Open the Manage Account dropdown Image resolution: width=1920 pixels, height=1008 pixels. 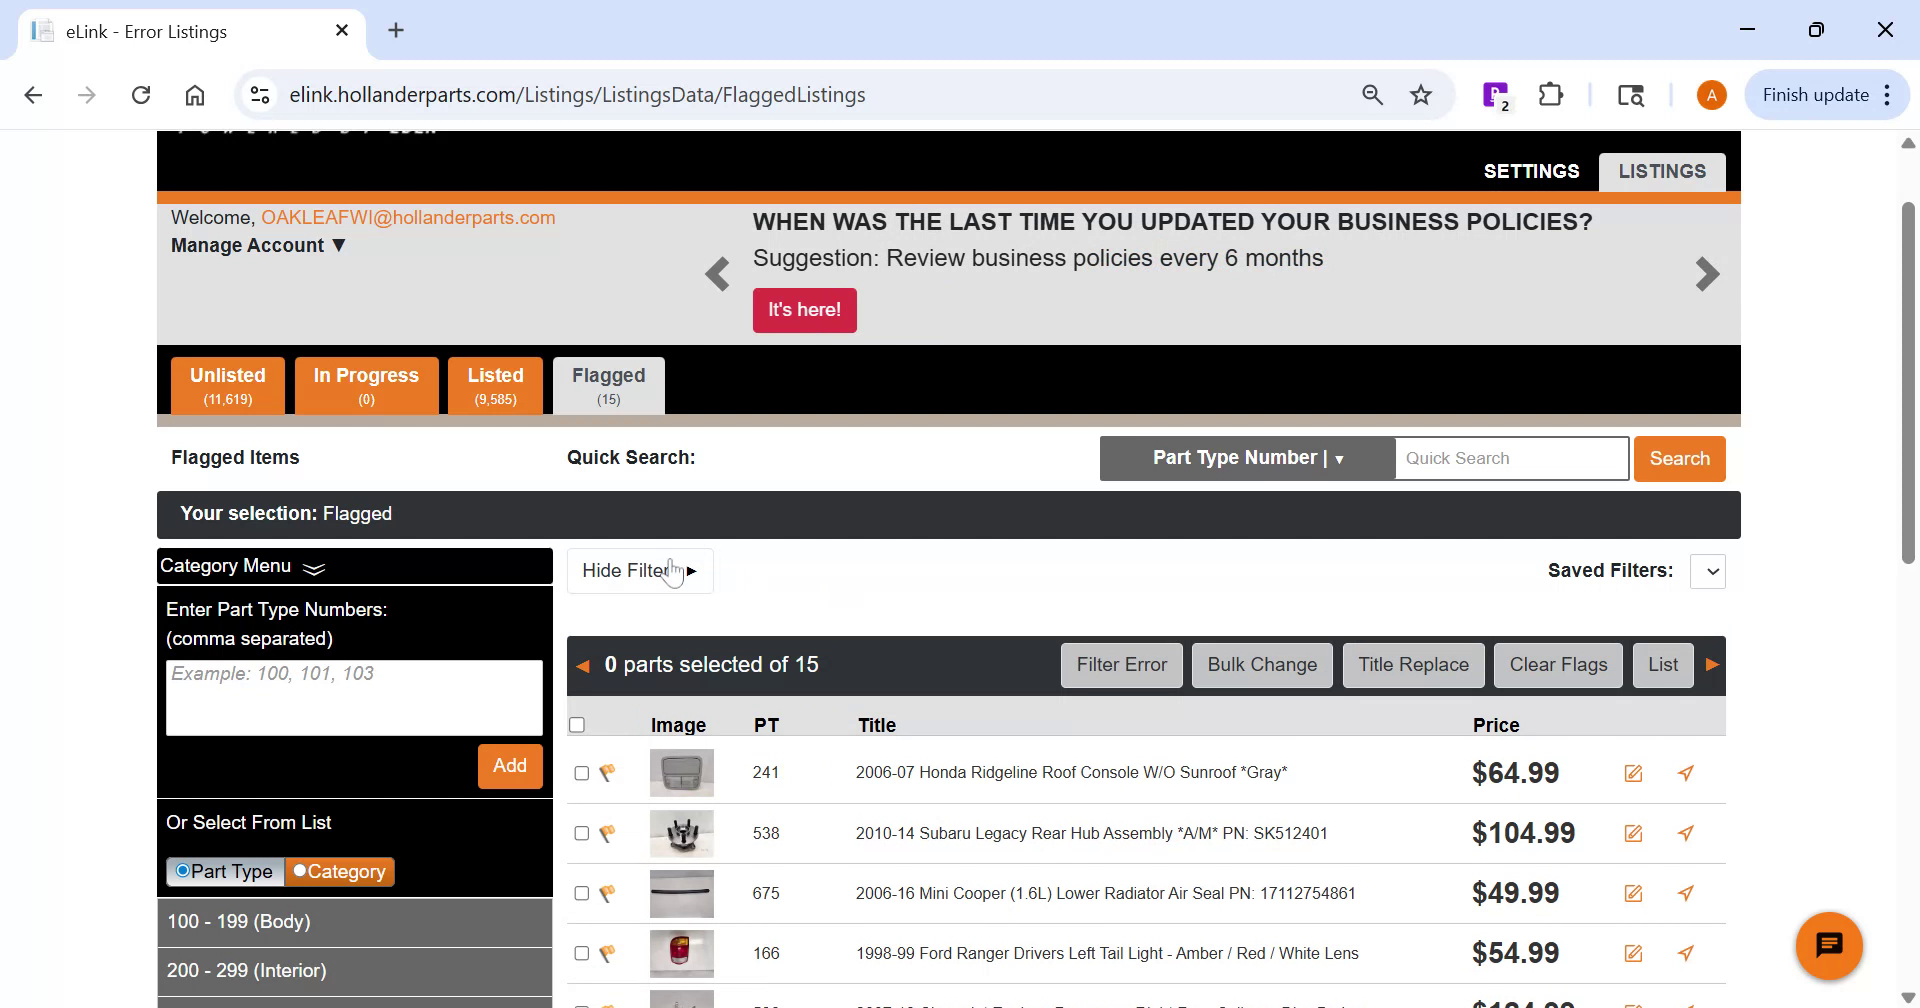pyautogui.click(x=257, y=245)
